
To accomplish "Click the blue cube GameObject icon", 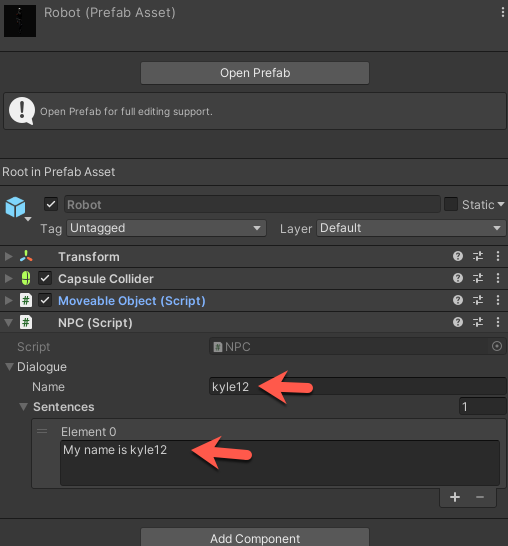I will click(x=15, y=207).
